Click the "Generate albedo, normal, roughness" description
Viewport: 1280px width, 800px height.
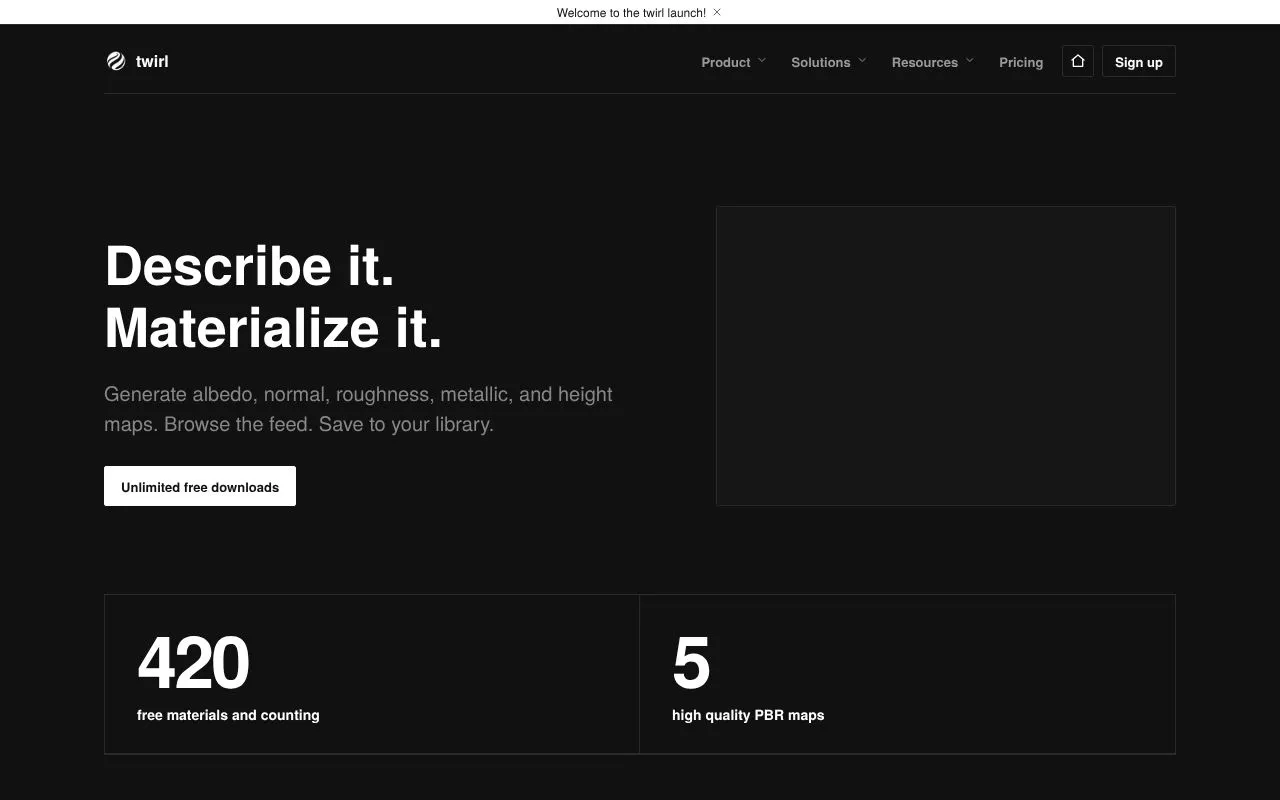(358, 409)
